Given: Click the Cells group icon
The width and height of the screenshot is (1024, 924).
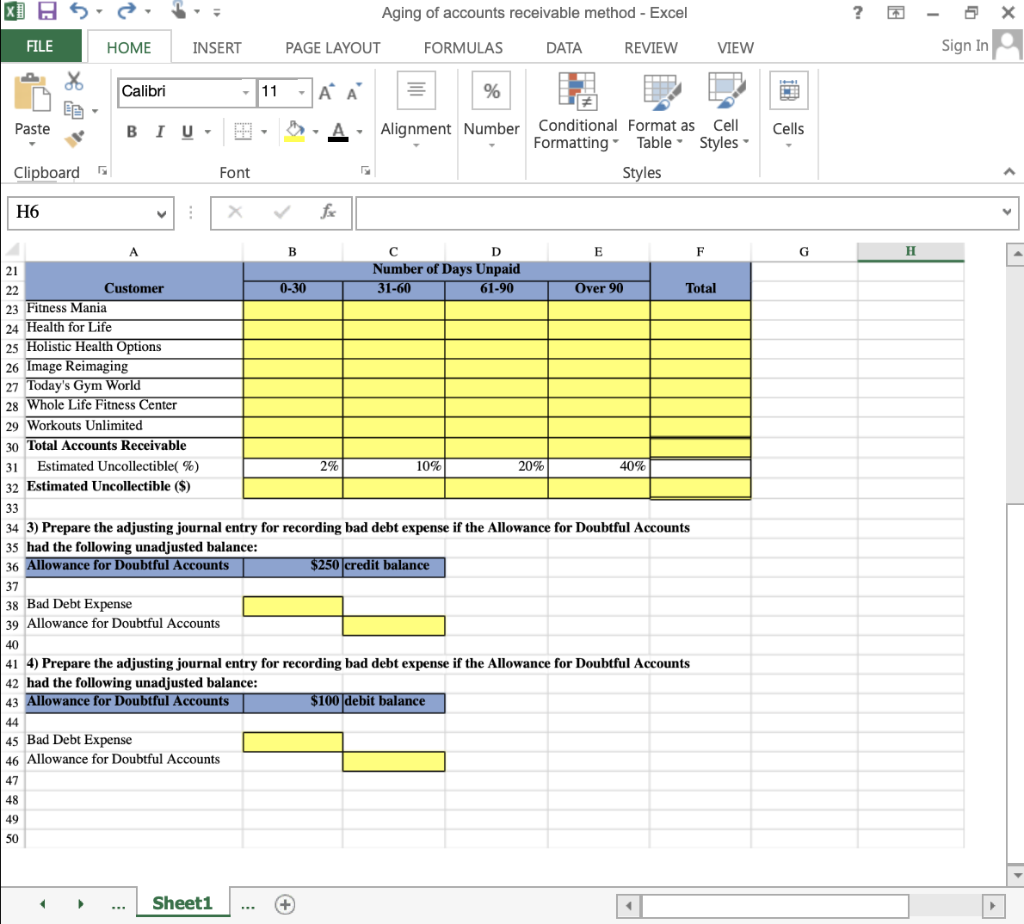Looking at the screenshot, I should click(x=789, y=90).
